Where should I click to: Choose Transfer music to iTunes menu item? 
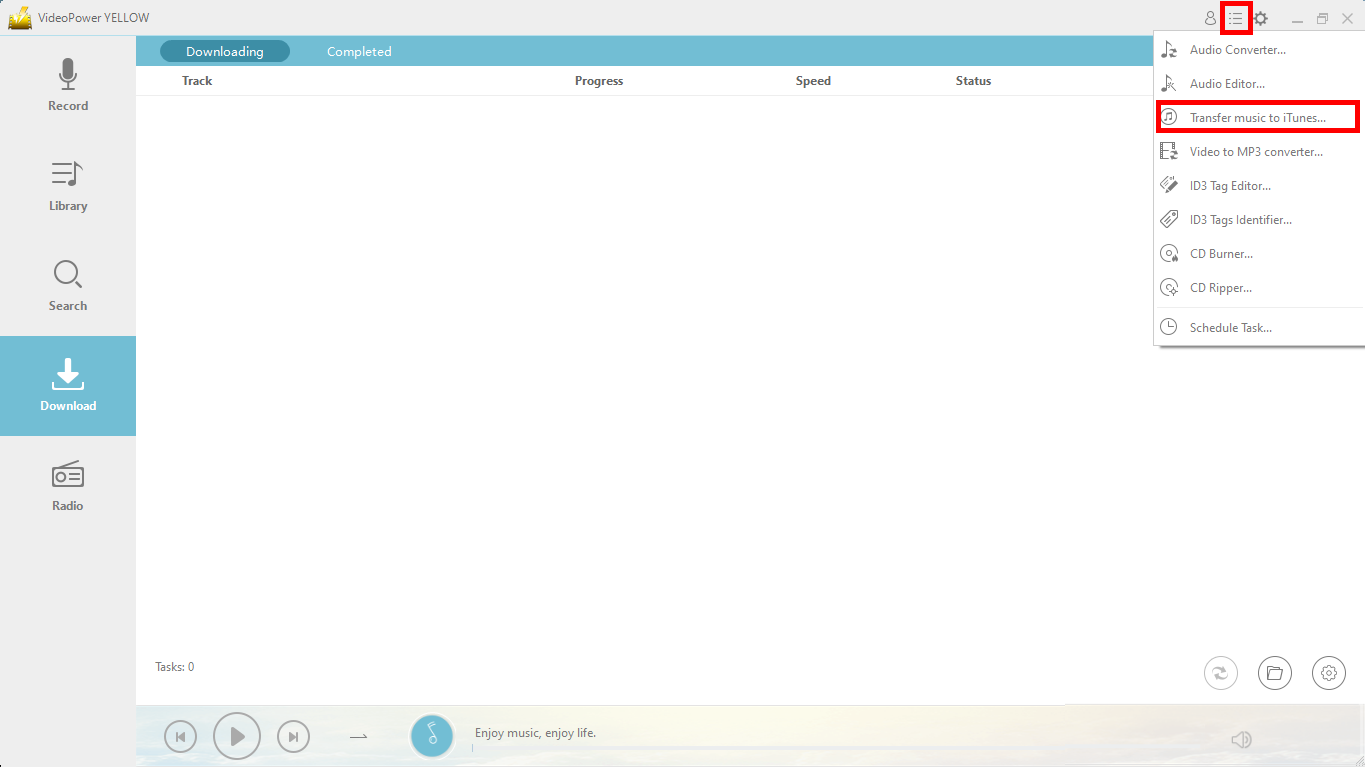pos(1257,117)
